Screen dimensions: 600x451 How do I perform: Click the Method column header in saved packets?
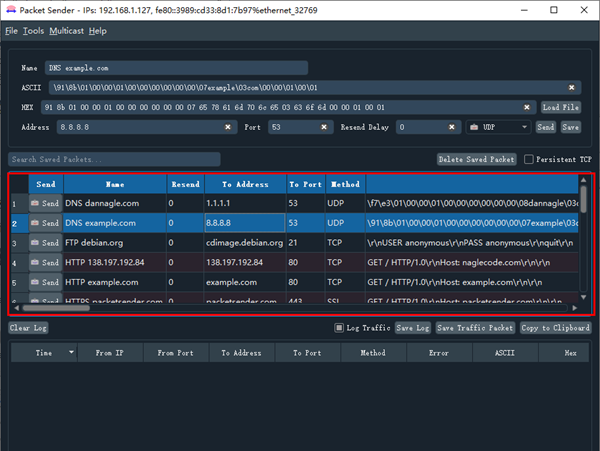pyautogui.click(x=345, y=184)
